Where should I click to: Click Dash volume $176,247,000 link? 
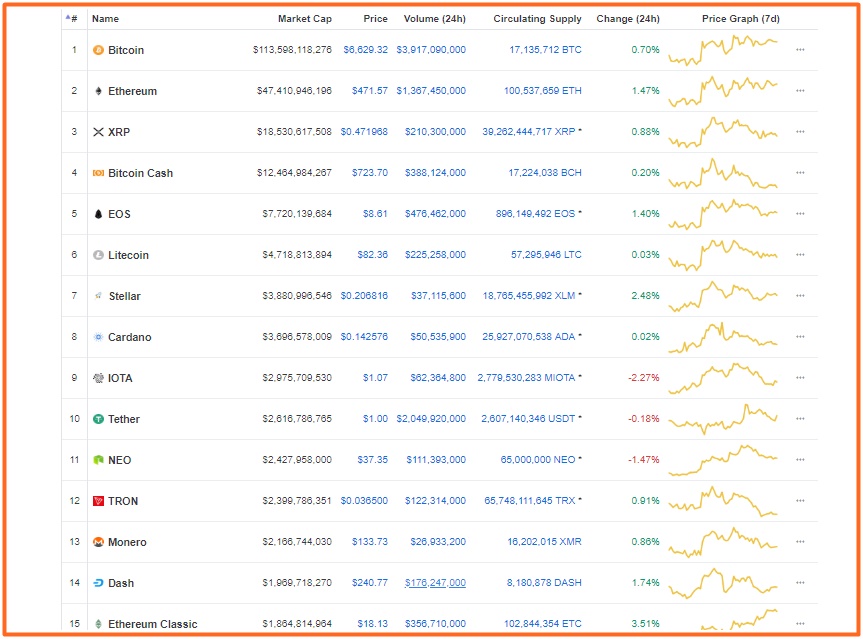(435, 582)
